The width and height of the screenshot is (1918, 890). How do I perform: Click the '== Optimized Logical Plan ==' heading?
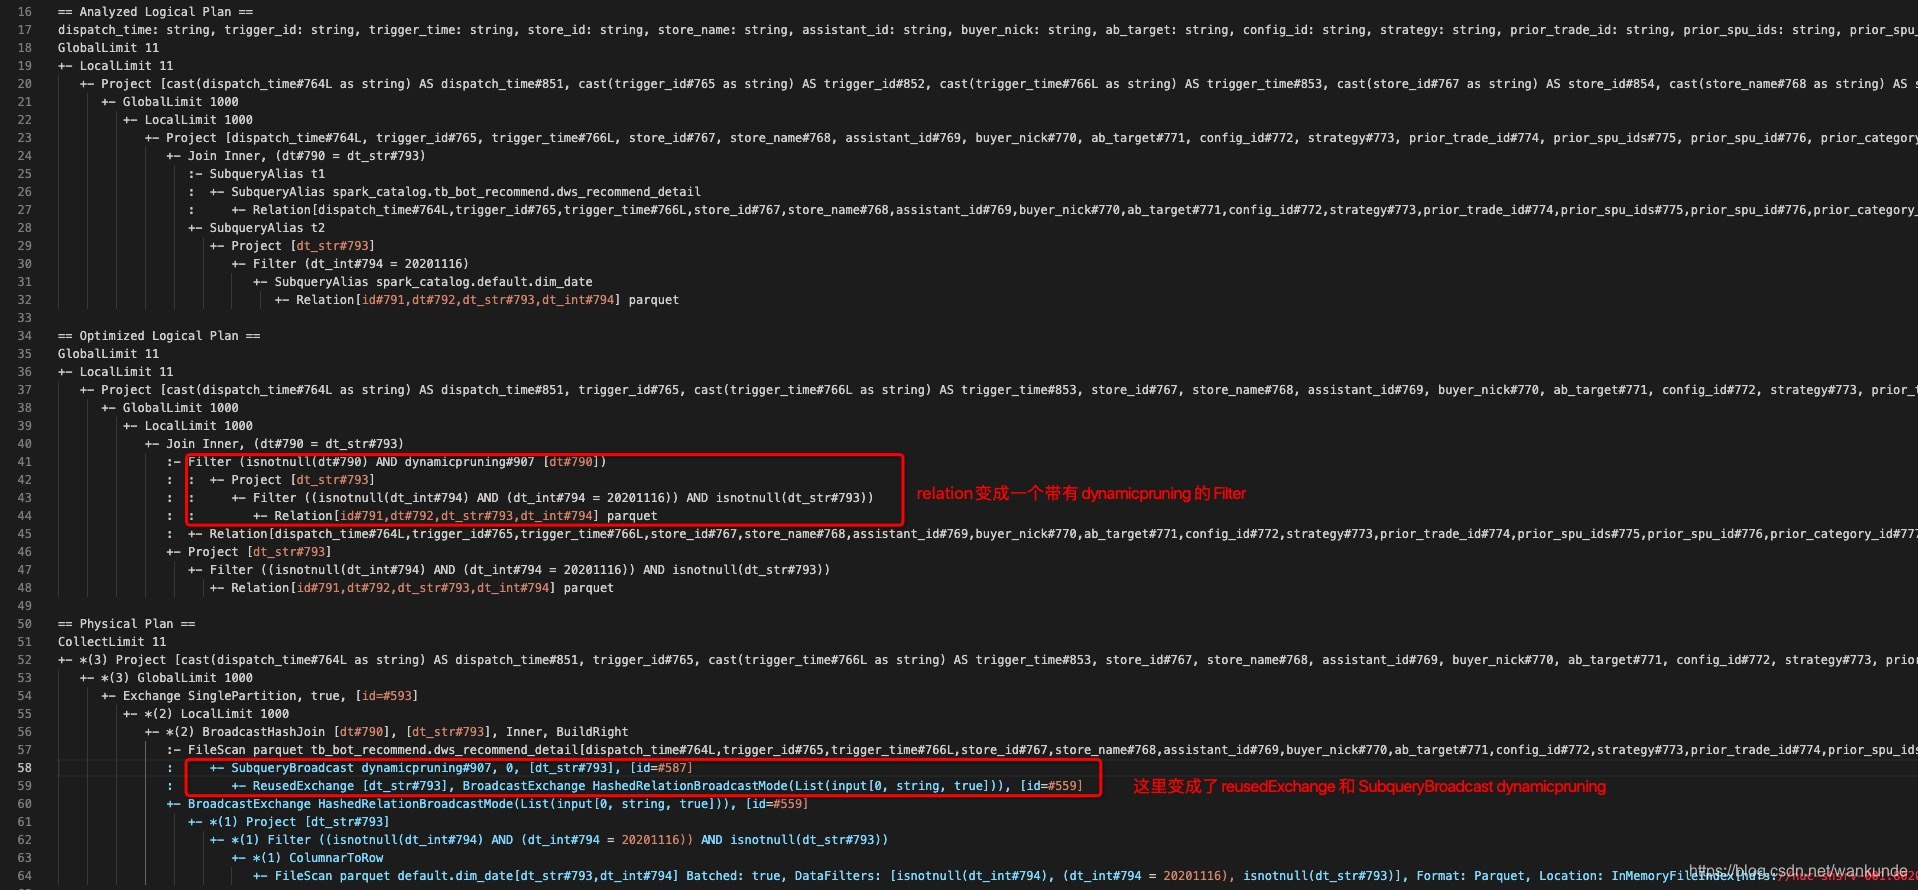coord(159,336)
